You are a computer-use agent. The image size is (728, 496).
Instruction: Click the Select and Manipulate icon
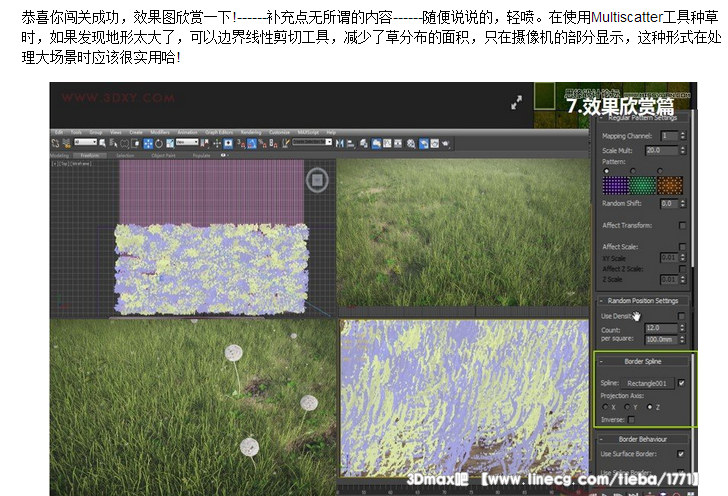(x=217, y=143)
